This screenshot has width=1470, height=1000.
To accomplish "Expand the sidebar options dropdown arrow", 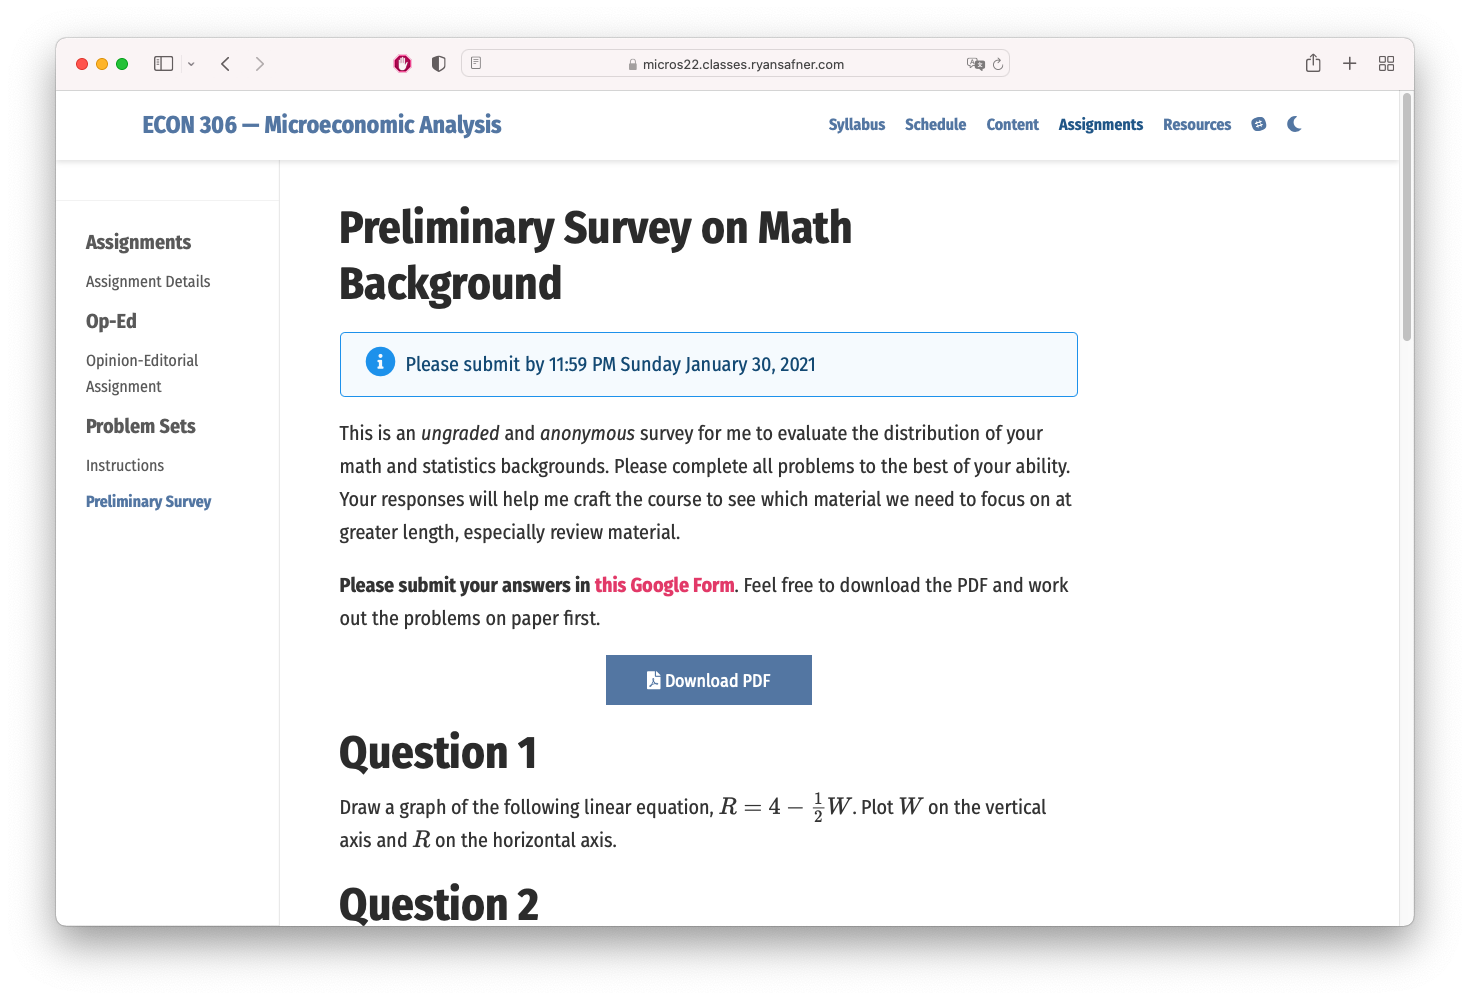I will tap(191, 64).
